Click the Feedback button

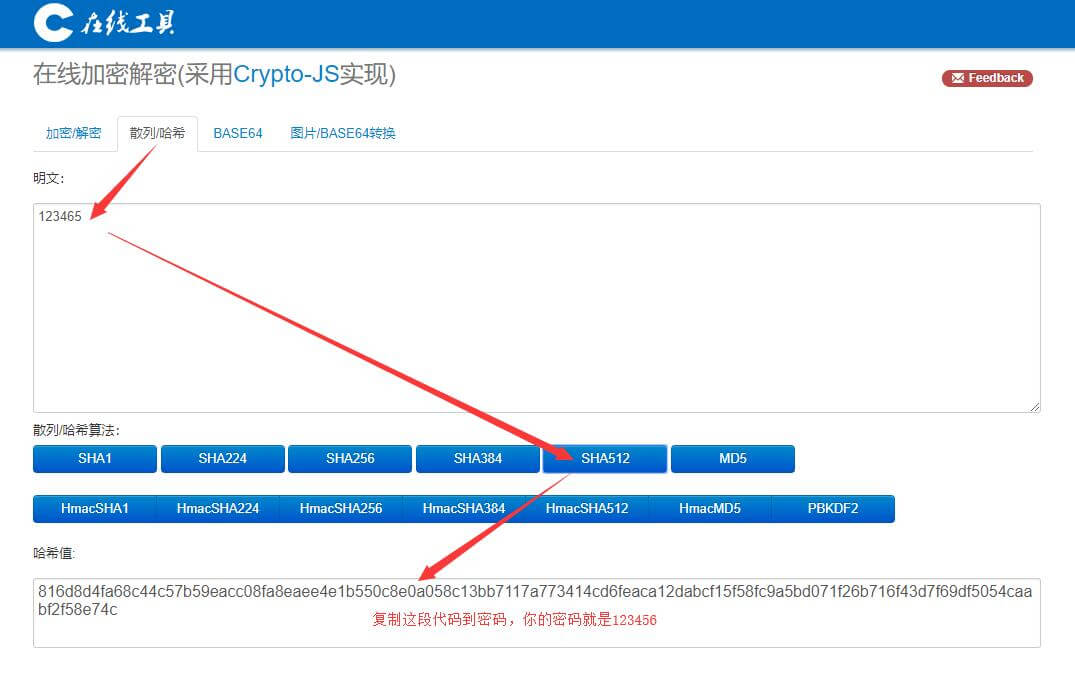987,78
